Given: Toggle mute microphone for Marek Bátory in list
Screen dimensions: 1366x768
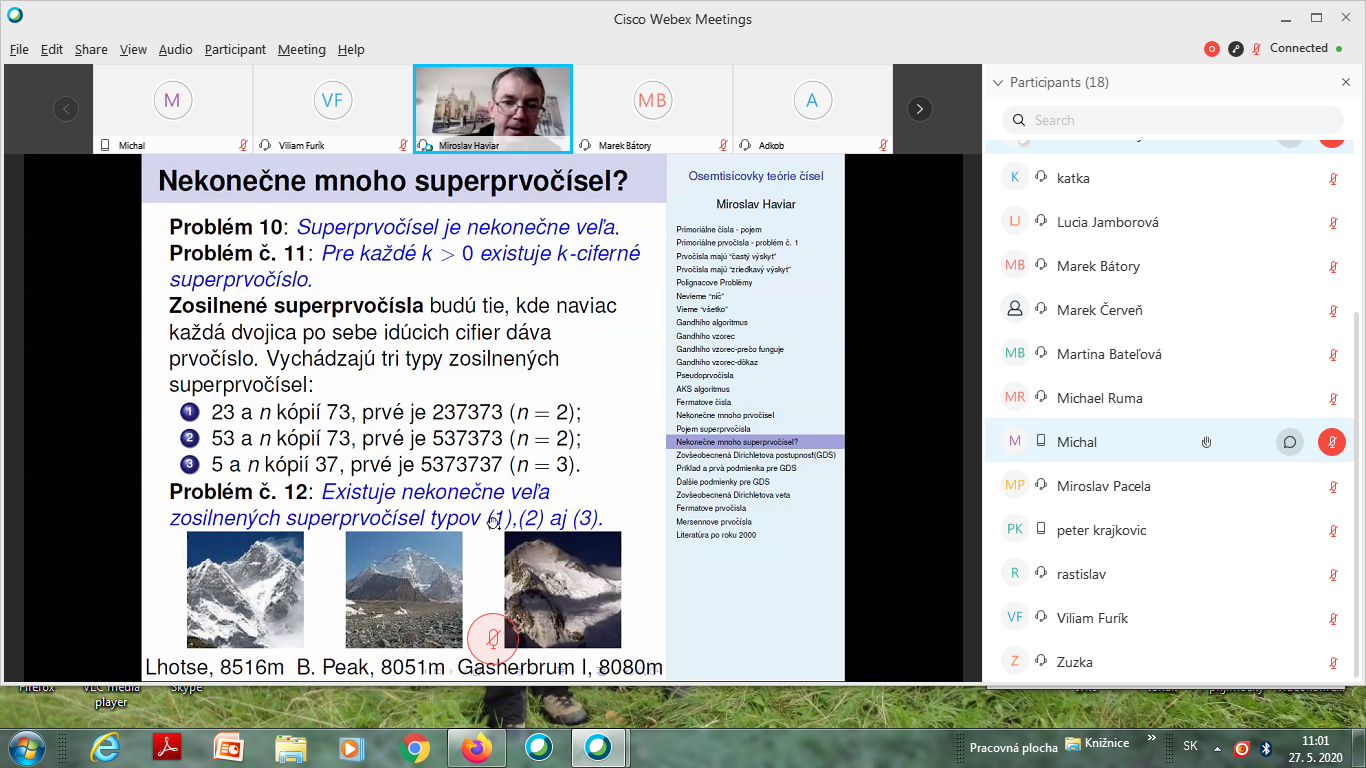Looking at the screenshot, I should tap(1333, 266).
